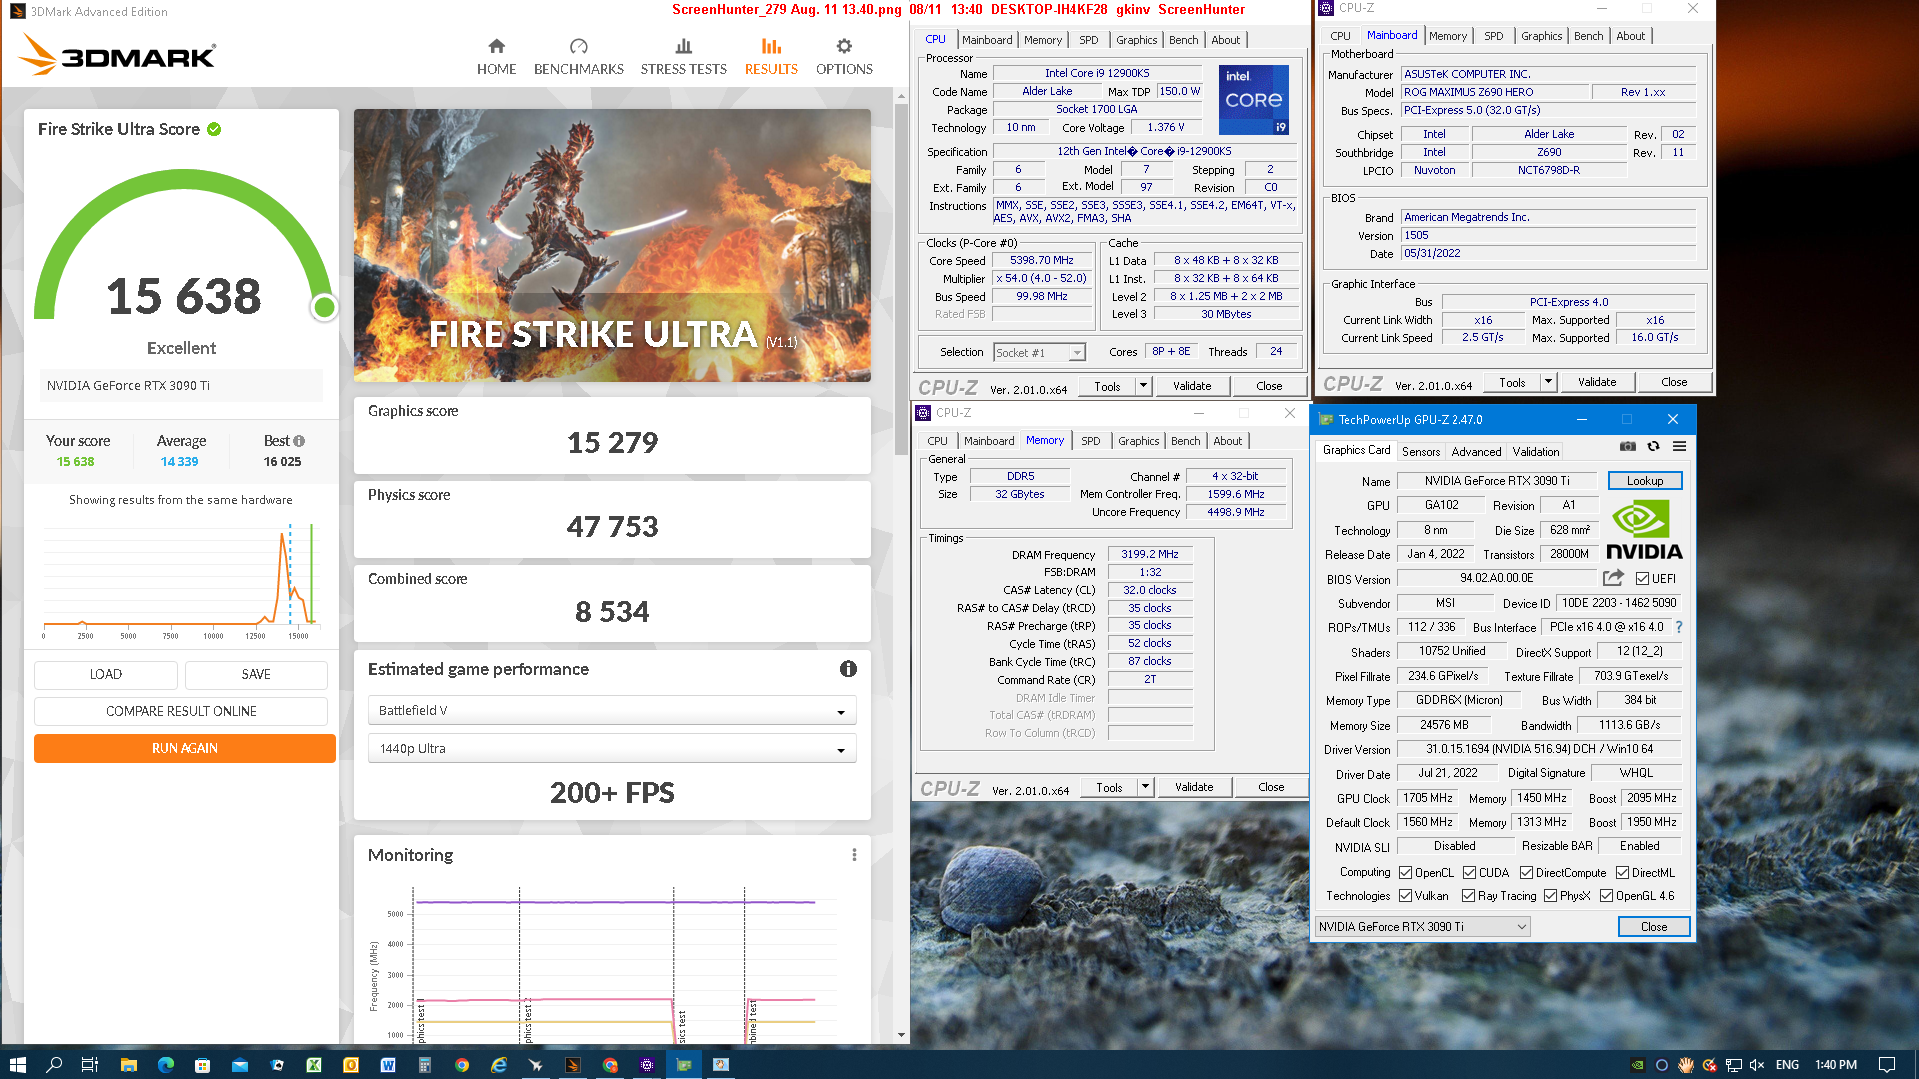Open the Calculator from the taskbar
This screenshot has height=1079, width=1919.
(x=425, y=1065)
